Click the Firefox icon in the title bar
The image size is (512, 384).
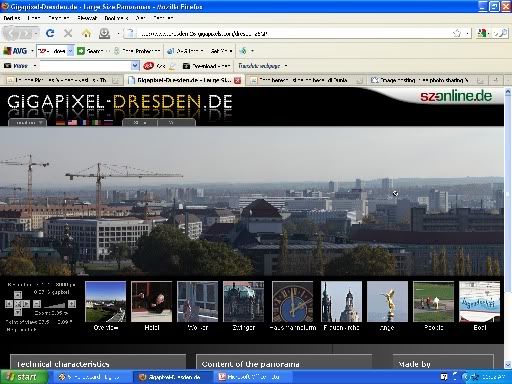pos(5,6)
